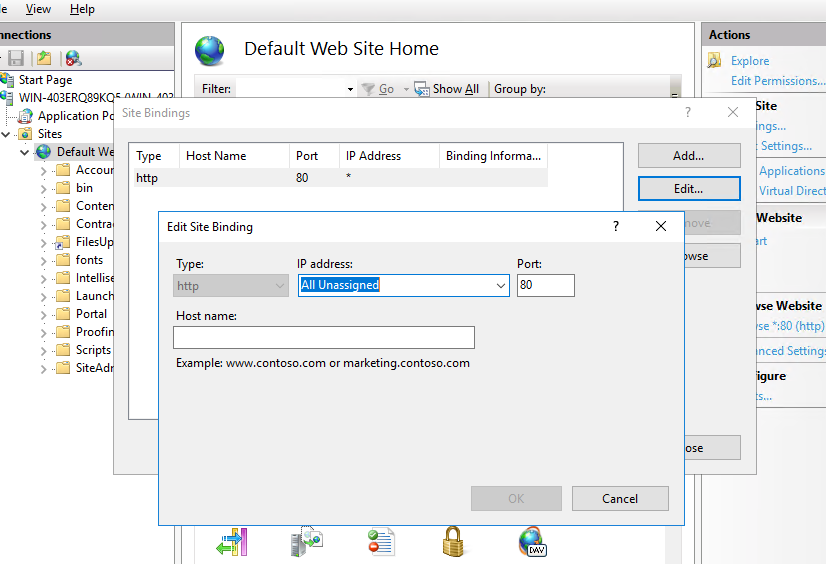Open the IP address dropdown
Image resolution: width=826 pixels, height=564 pixels.
500,285
